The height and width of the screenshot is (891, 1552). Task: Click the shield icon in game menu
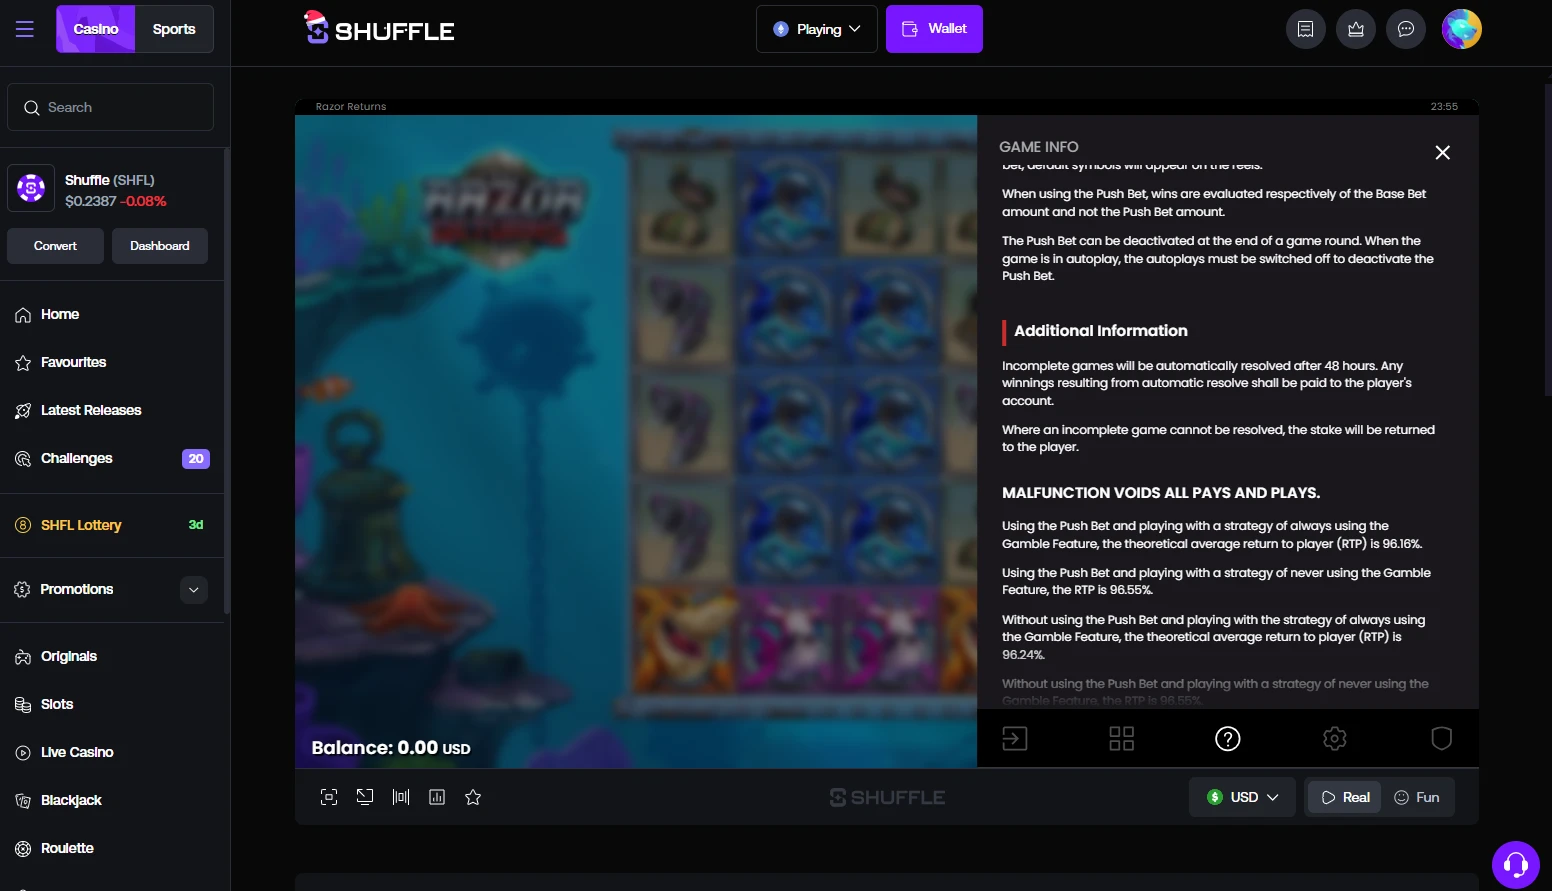pyautogui.click(x=1441, y=739)
